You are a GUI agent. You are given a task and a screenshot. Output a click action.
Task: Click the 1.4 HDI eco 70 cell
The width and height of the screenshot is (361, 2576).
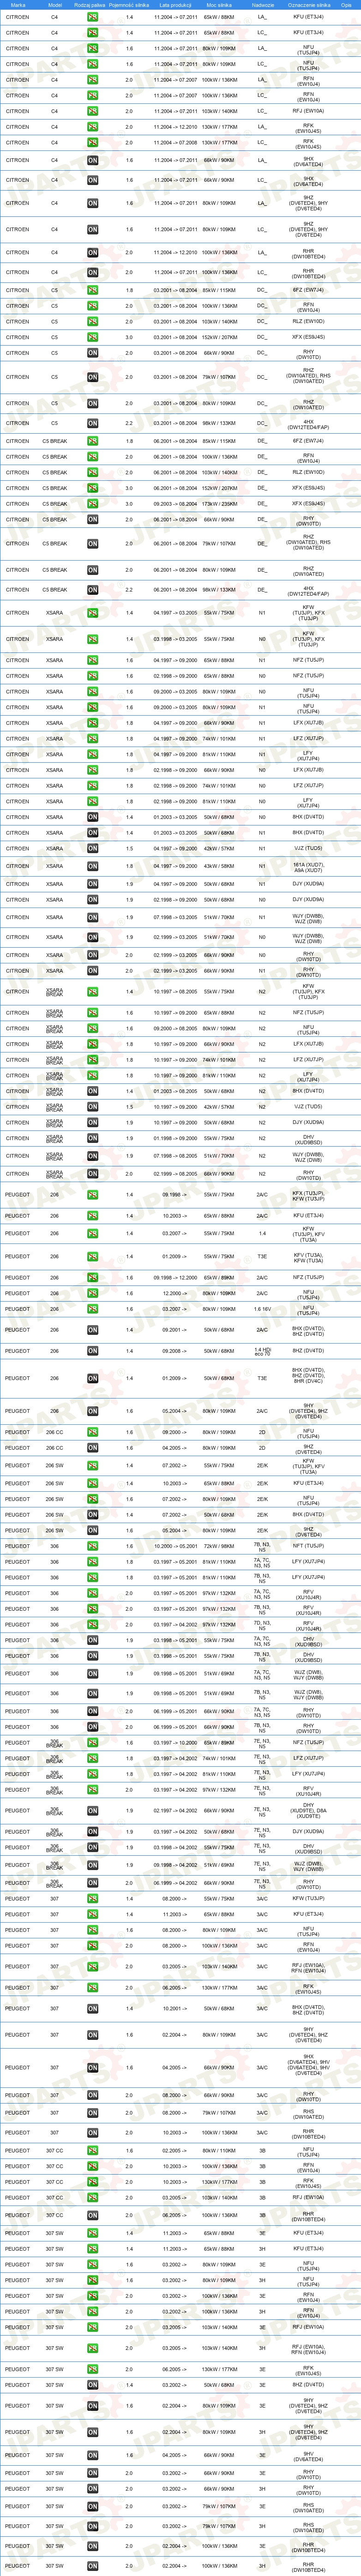(x=262, y=1351)
